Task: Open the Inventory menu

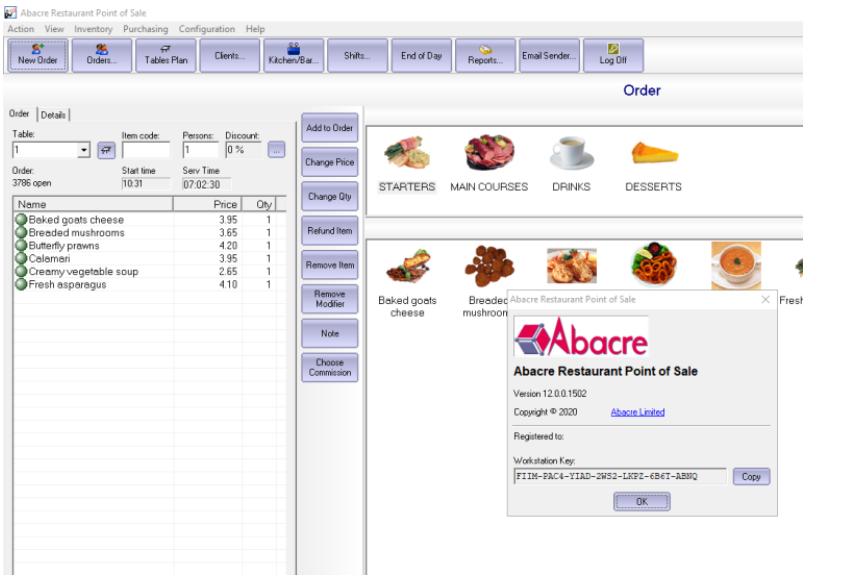Action: coord(93,29)
